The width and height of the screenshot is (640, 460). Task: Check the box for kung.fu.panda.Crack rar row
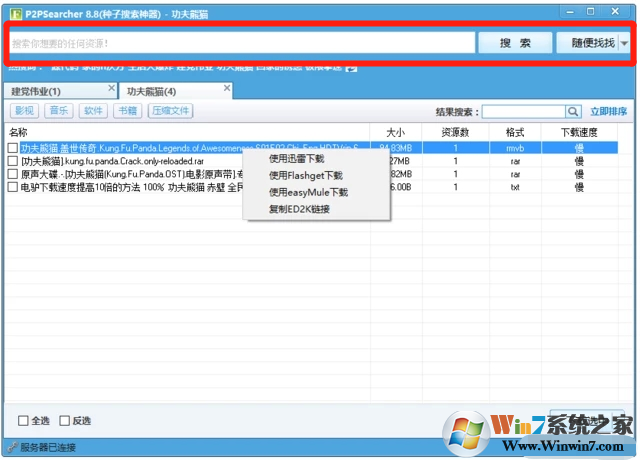coord(13,161)
